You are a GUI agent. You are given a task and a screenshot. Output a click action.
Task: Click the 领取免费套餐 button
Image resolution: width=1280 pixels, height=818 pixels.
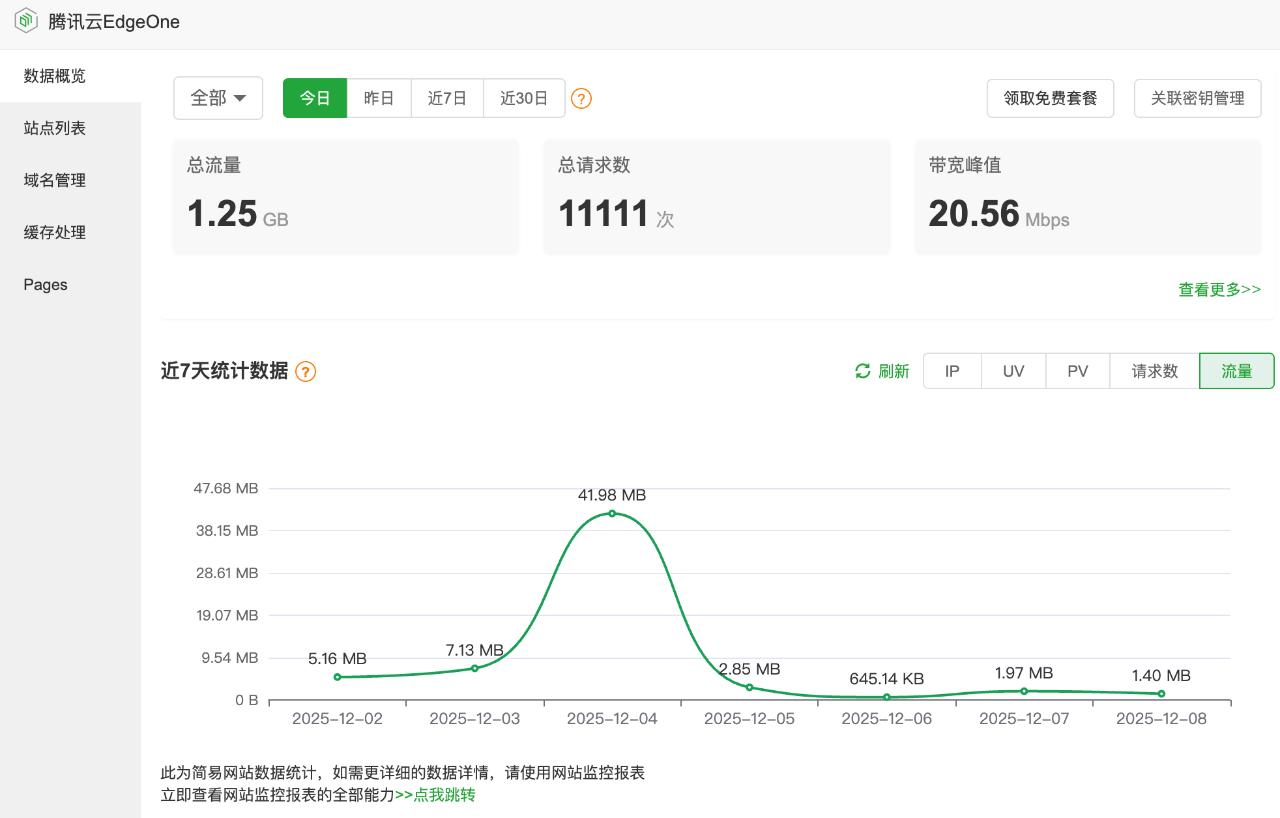coord(1050,98)
